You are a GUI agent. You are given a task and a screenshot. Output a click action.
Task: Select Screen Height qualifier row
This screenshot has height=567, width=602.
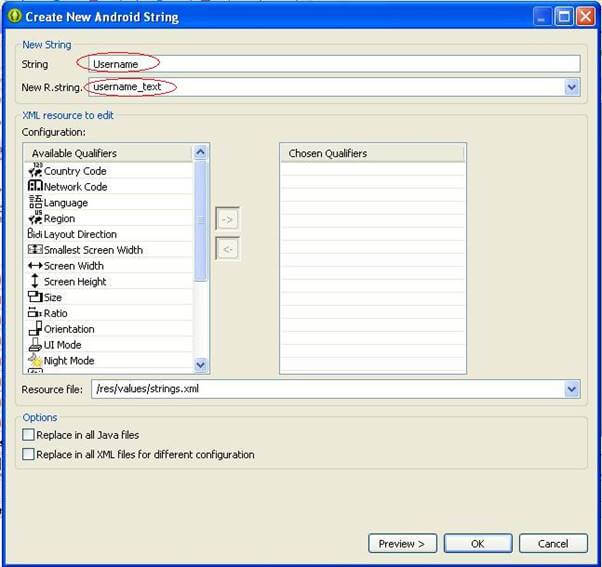point(108,281)
